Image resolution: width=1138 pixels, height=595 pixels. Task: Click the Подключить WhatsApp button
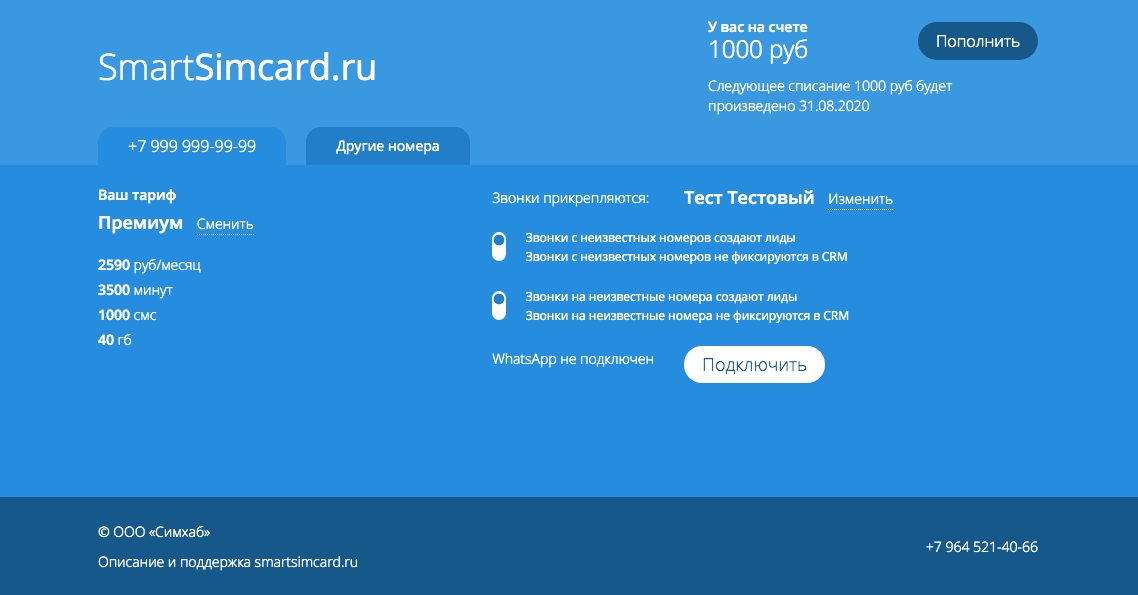pos(754,364)
